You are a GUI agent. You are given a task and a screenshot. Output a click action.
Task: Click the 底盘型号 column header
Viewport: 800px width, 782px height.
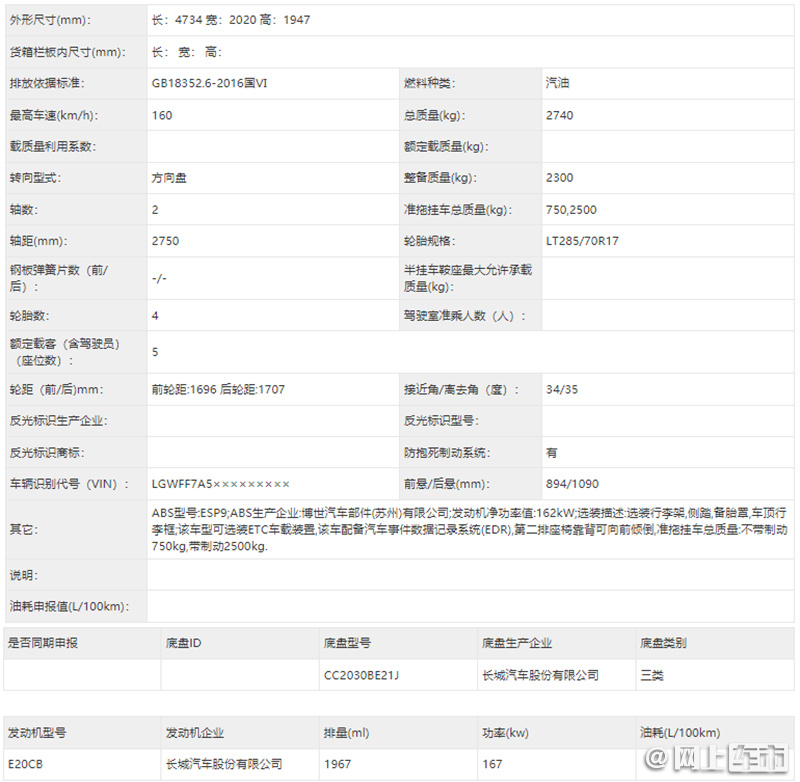click(x=347, y=643)
